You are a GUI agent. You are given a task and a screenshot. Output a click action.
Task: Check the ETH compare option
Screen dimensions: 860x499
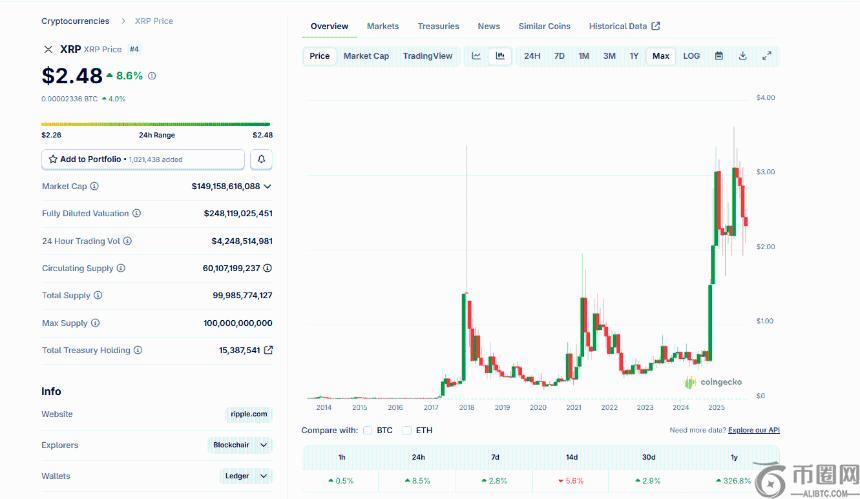407,430
